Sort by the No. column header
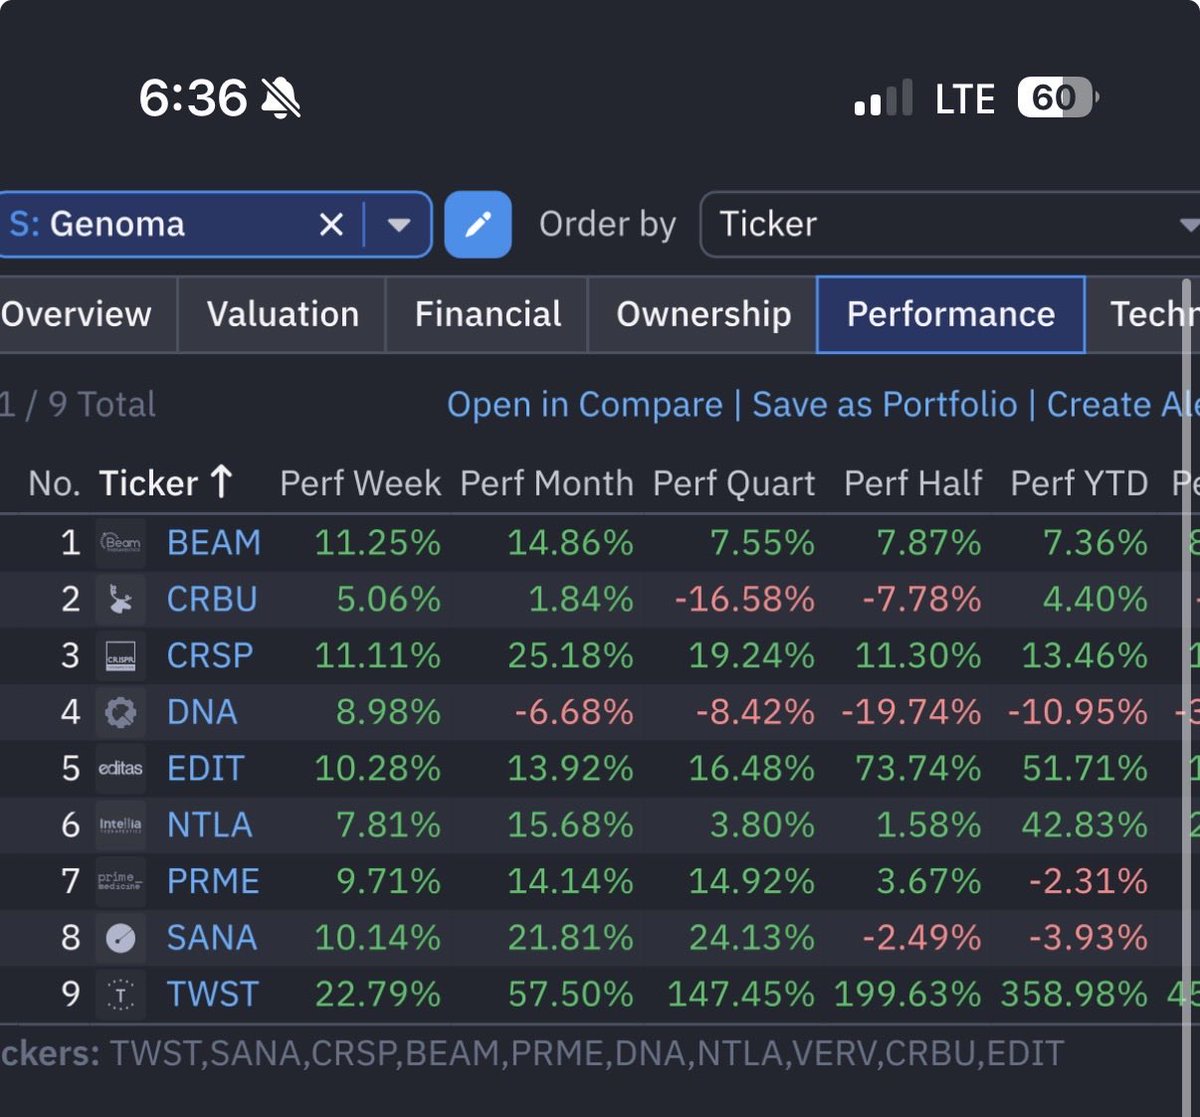 (54, 484)
